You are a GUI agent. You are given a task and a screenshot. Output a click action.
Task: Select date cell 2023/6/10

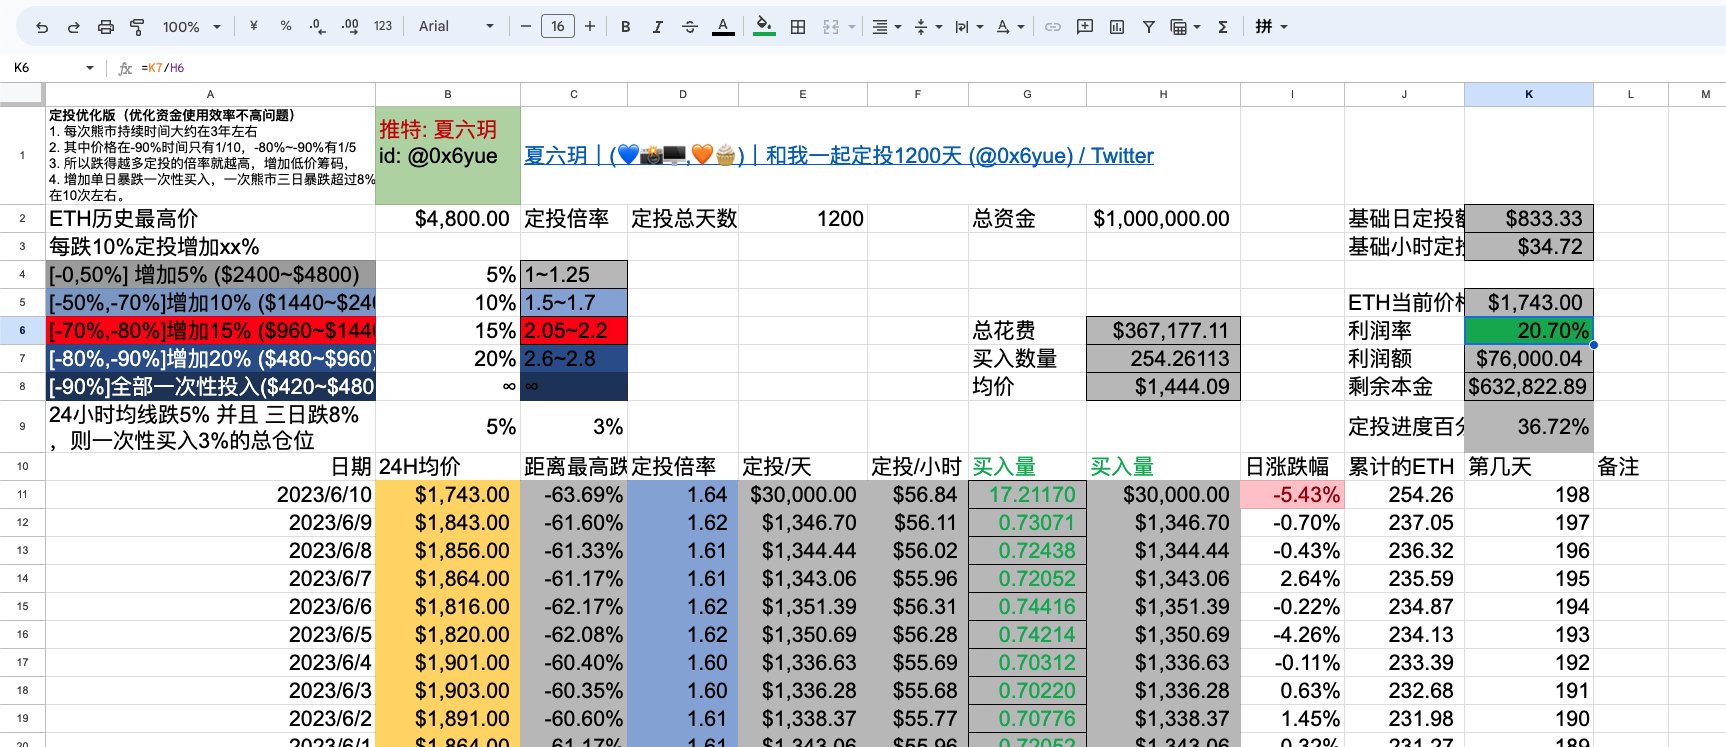click(210, 494)
